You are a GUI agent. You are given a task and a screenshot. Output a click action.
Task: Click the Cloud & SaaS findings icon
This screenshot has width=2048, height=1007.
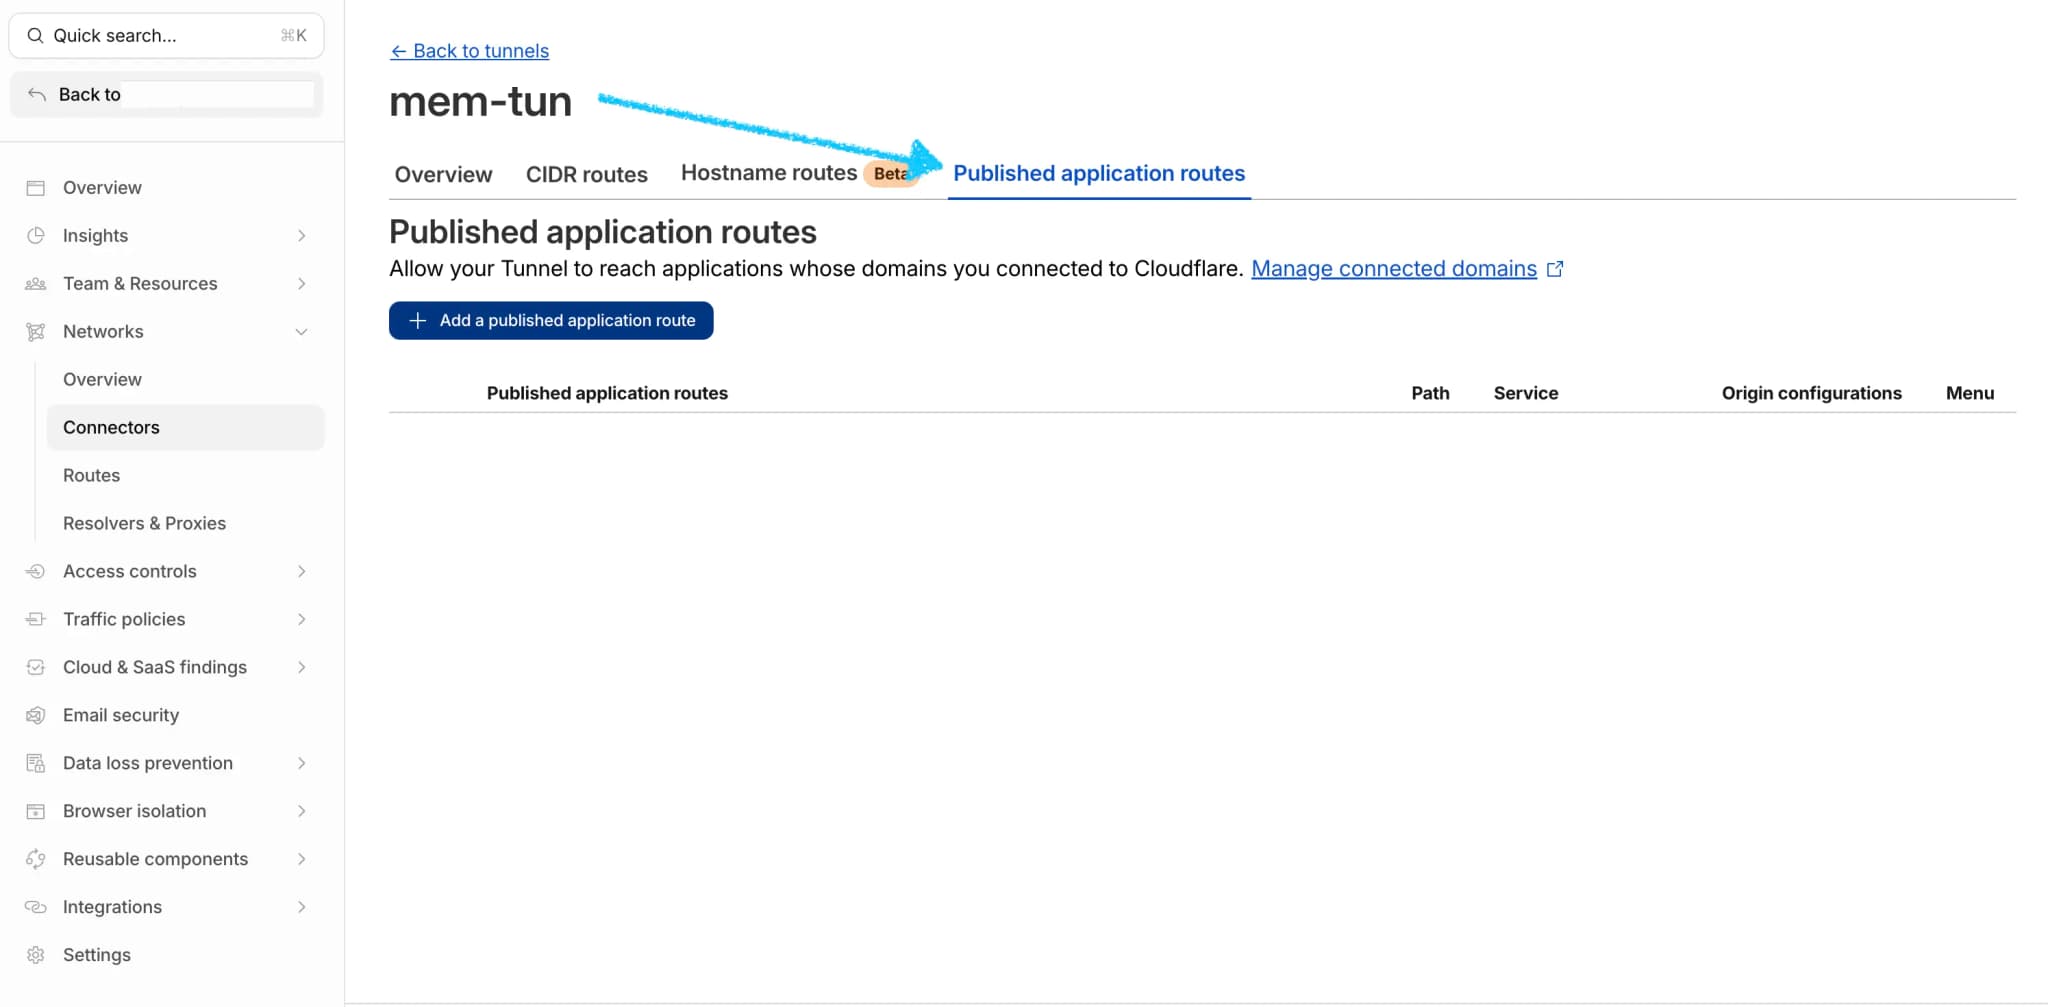point(36,666)
